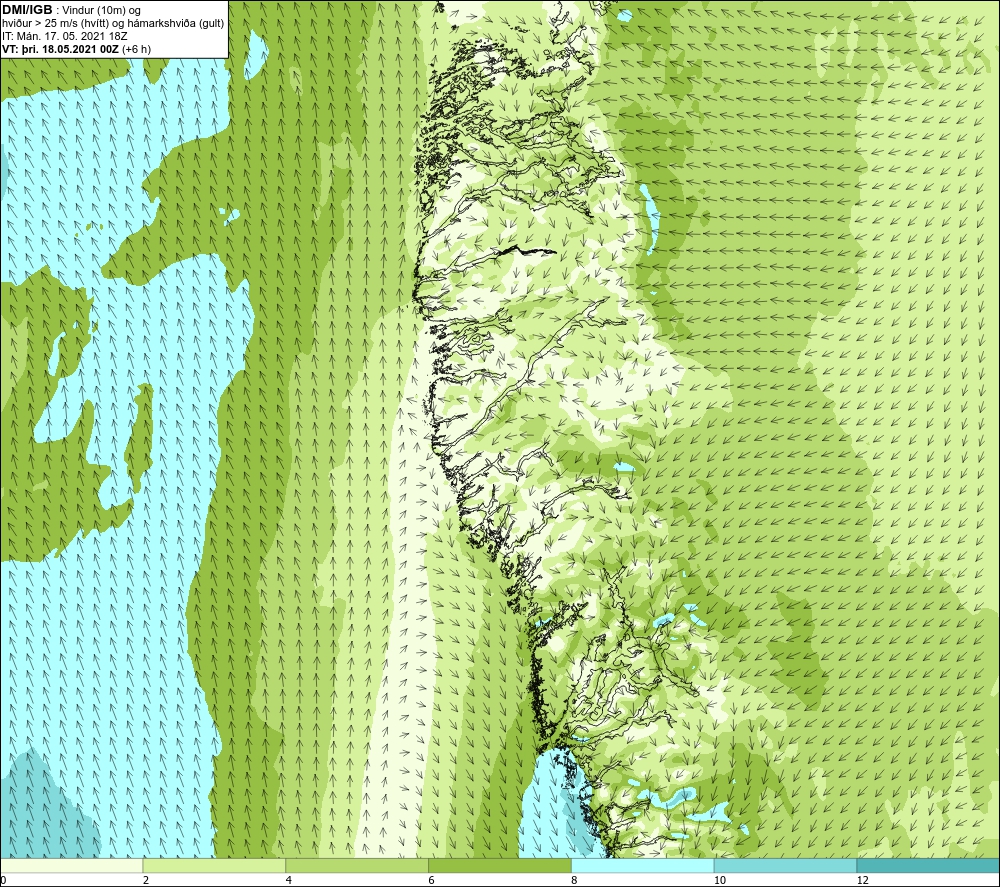Click the 6–8 m/s dark green legend segment
Image resolution: width=1000 pixels, height=887 pixels.
pyautogui.click(x=500, y=865)
